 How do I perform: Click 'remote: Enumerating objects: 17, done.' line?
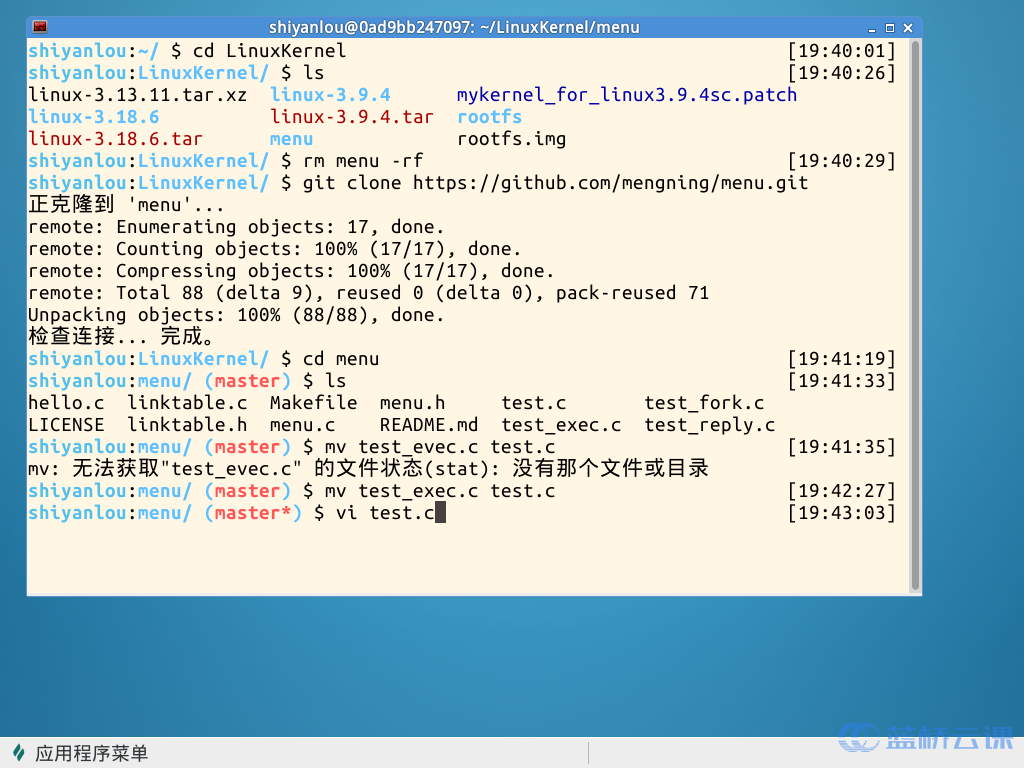point(236,227)
